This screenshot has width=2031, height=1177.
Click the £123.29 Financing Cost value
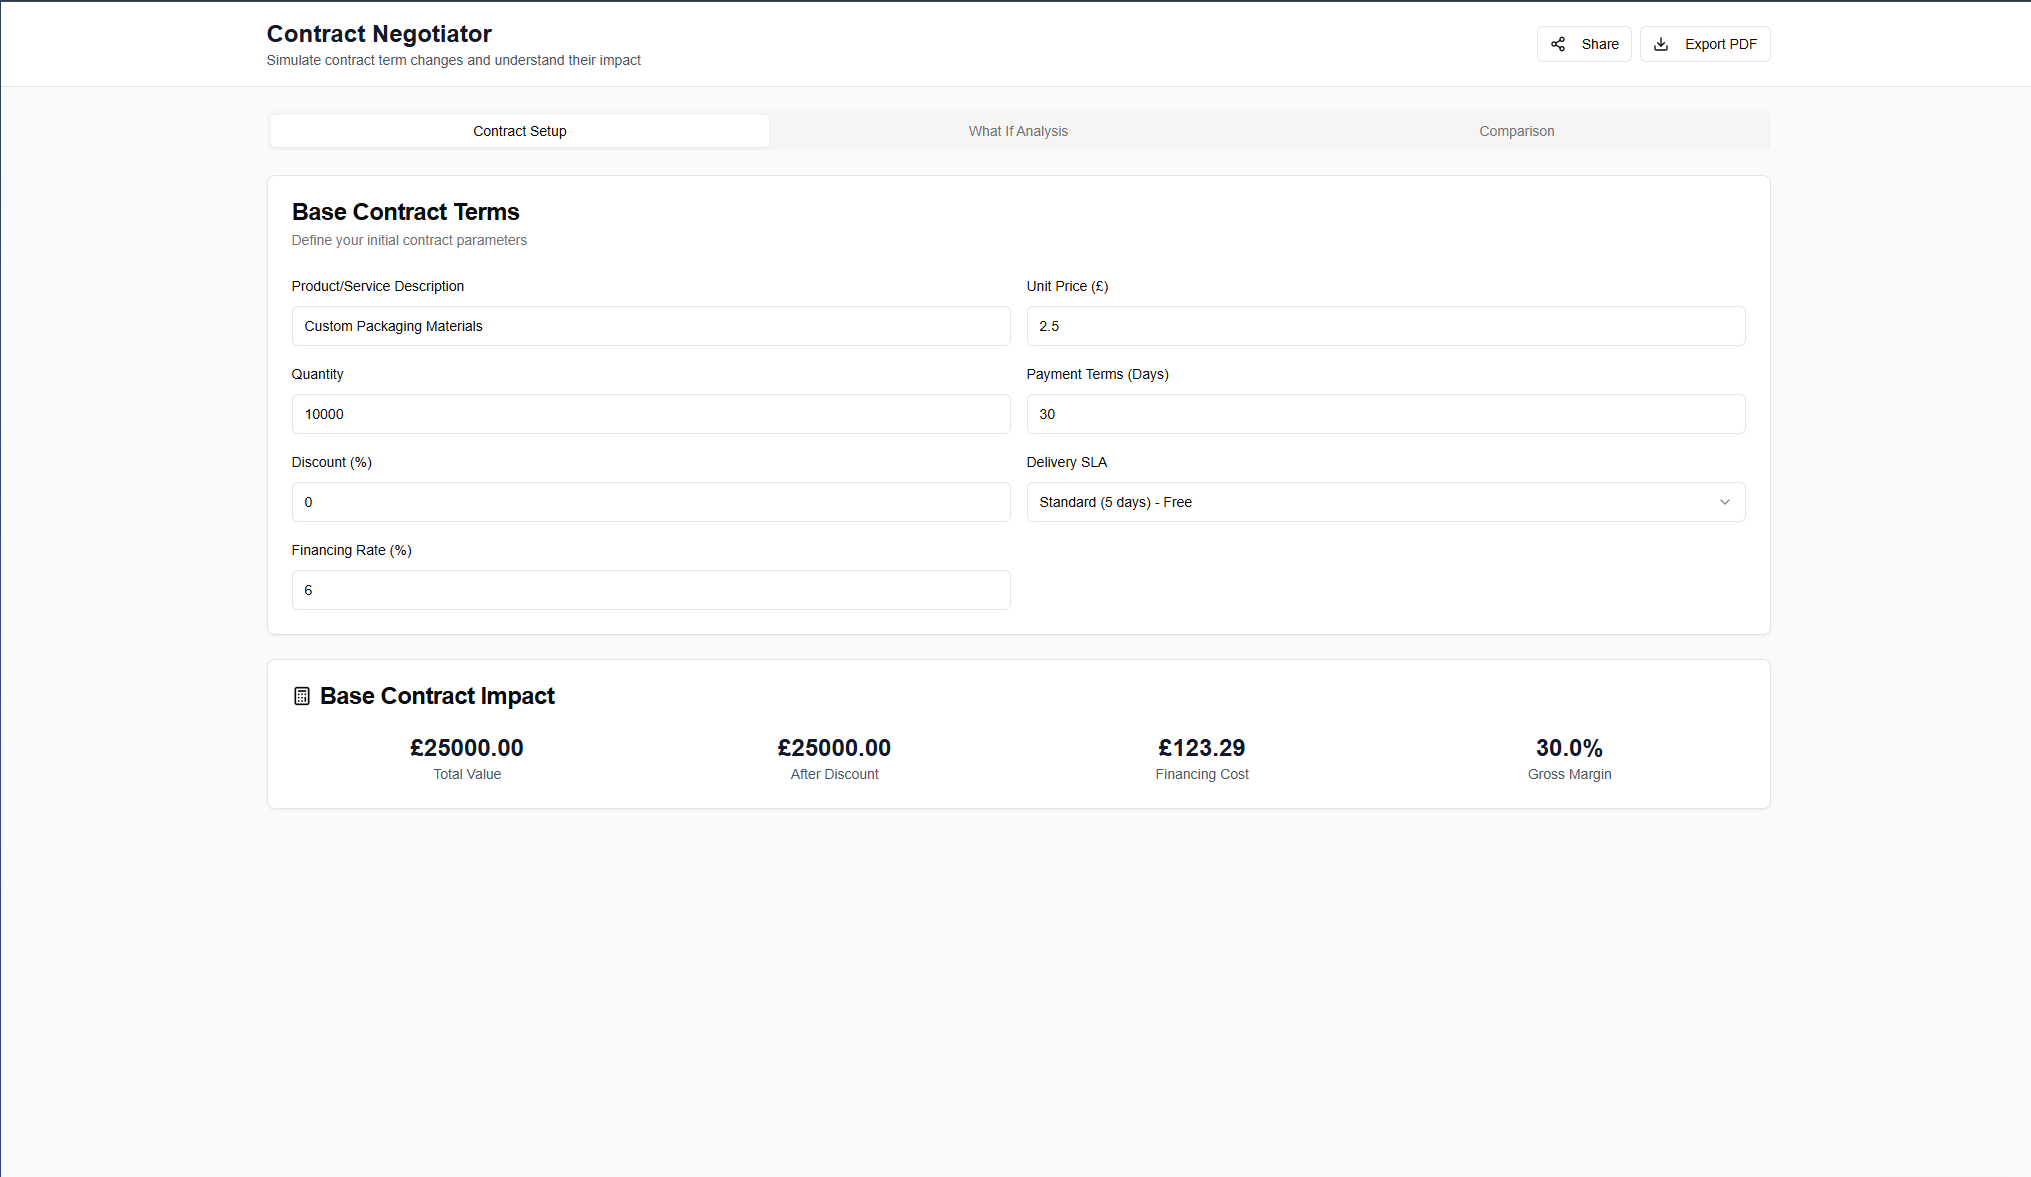(1201, 748)
